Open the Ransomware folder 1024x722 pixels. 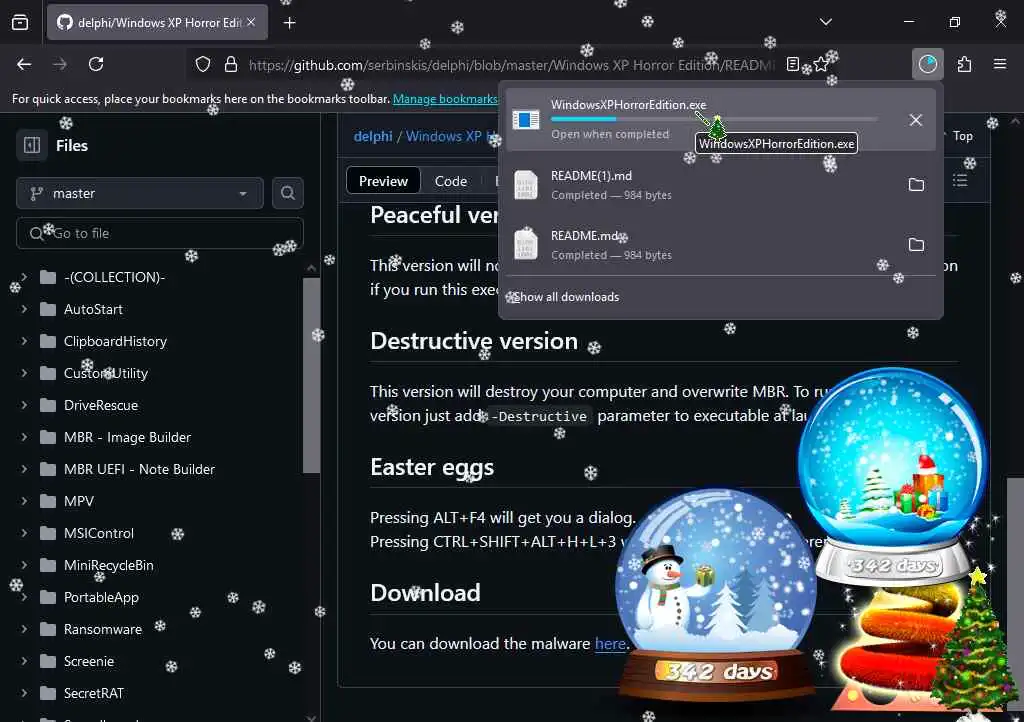[103, 629]
